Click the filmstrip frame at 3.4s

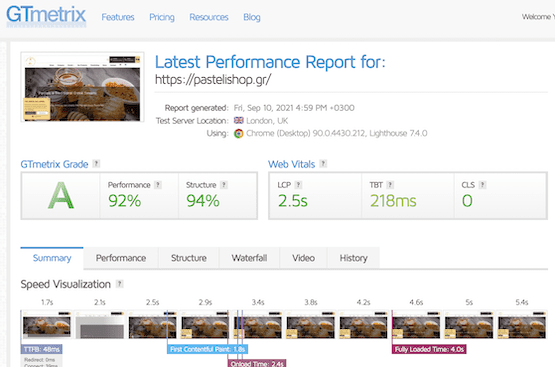[x=258, y=325]
